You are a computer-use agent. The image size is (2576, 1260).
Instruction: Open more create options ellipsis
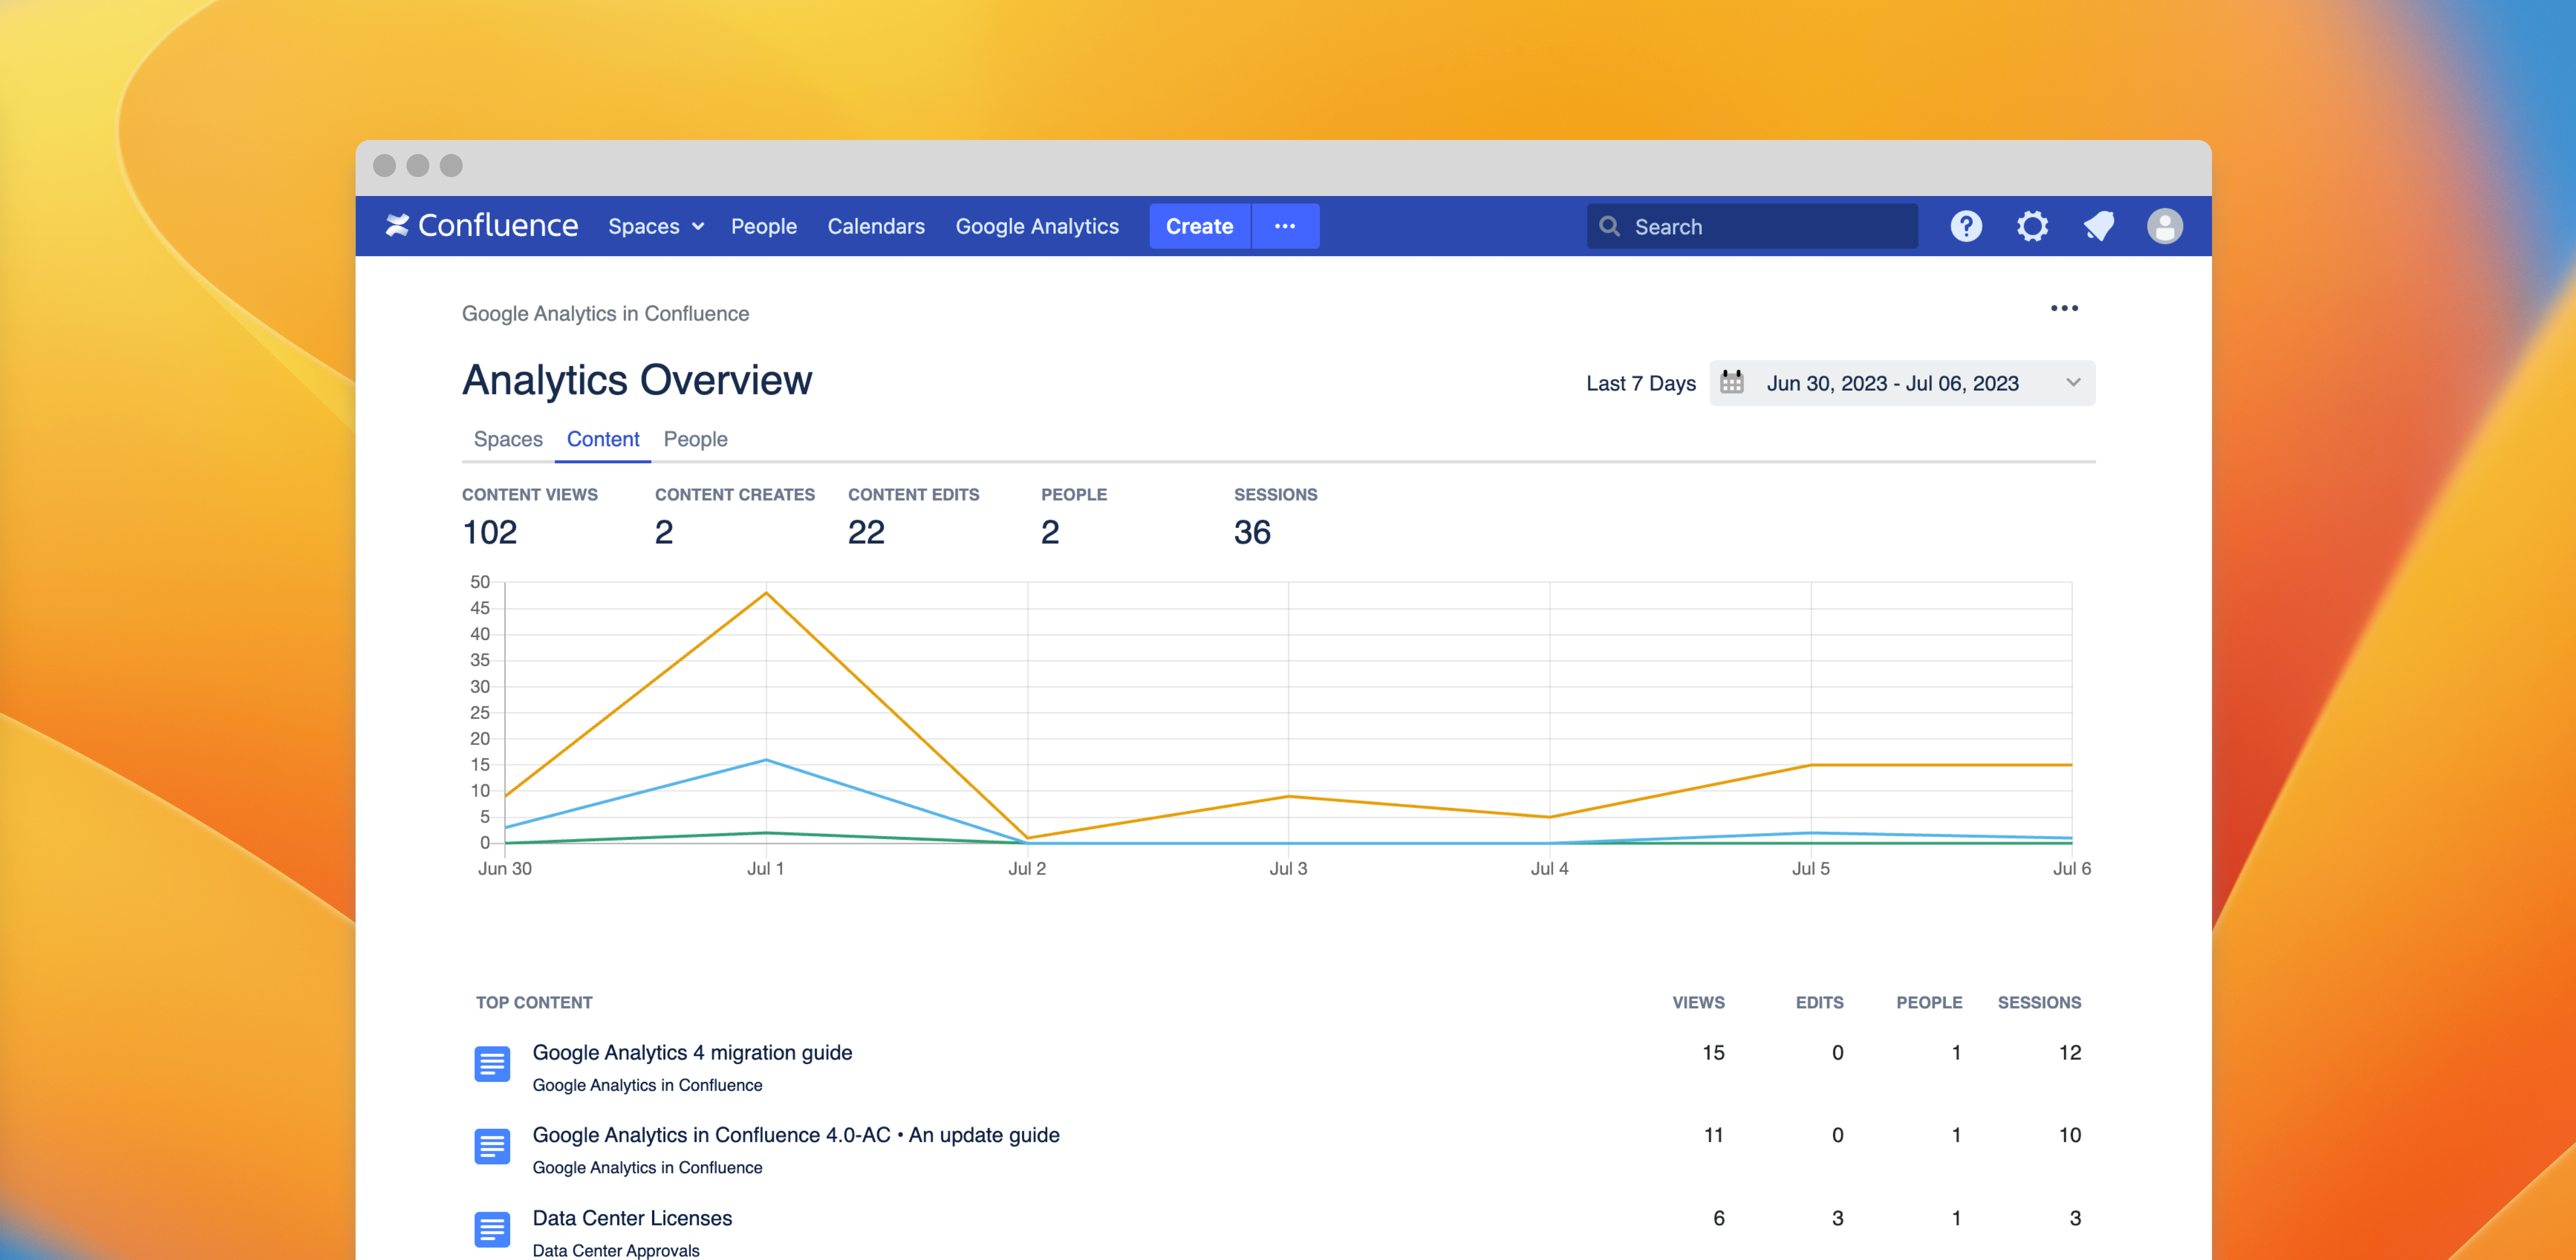tap(1285, 226)
